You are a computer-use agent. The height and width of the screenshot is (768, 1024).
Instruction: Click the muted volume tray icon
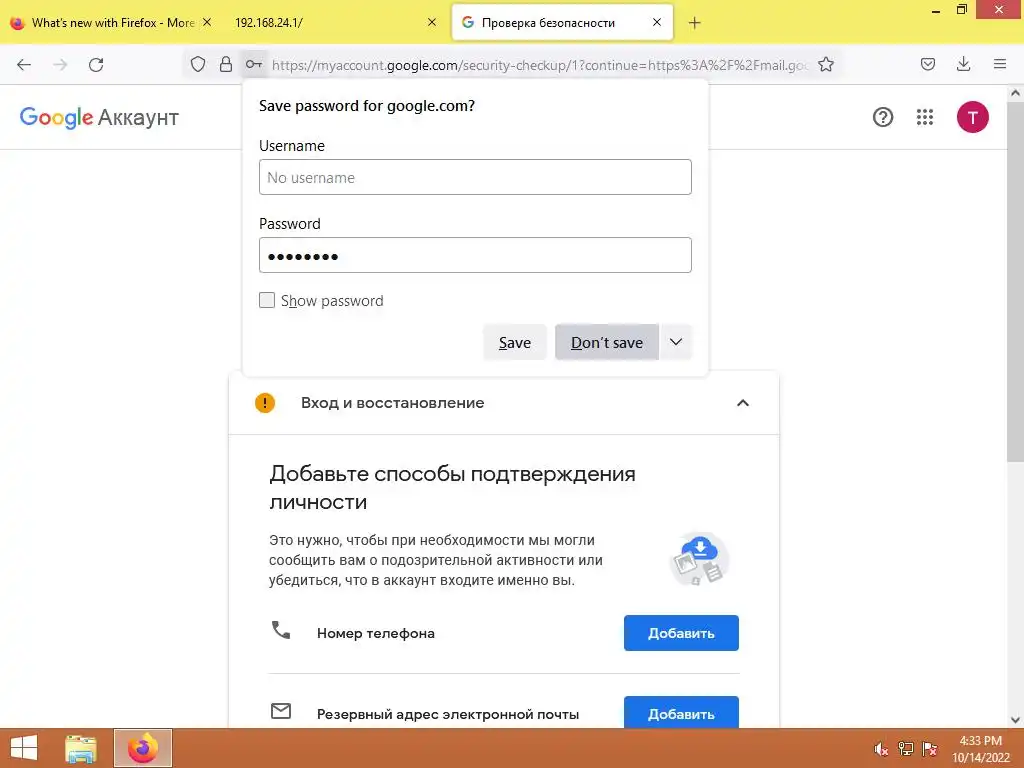[x=881, y=749]
